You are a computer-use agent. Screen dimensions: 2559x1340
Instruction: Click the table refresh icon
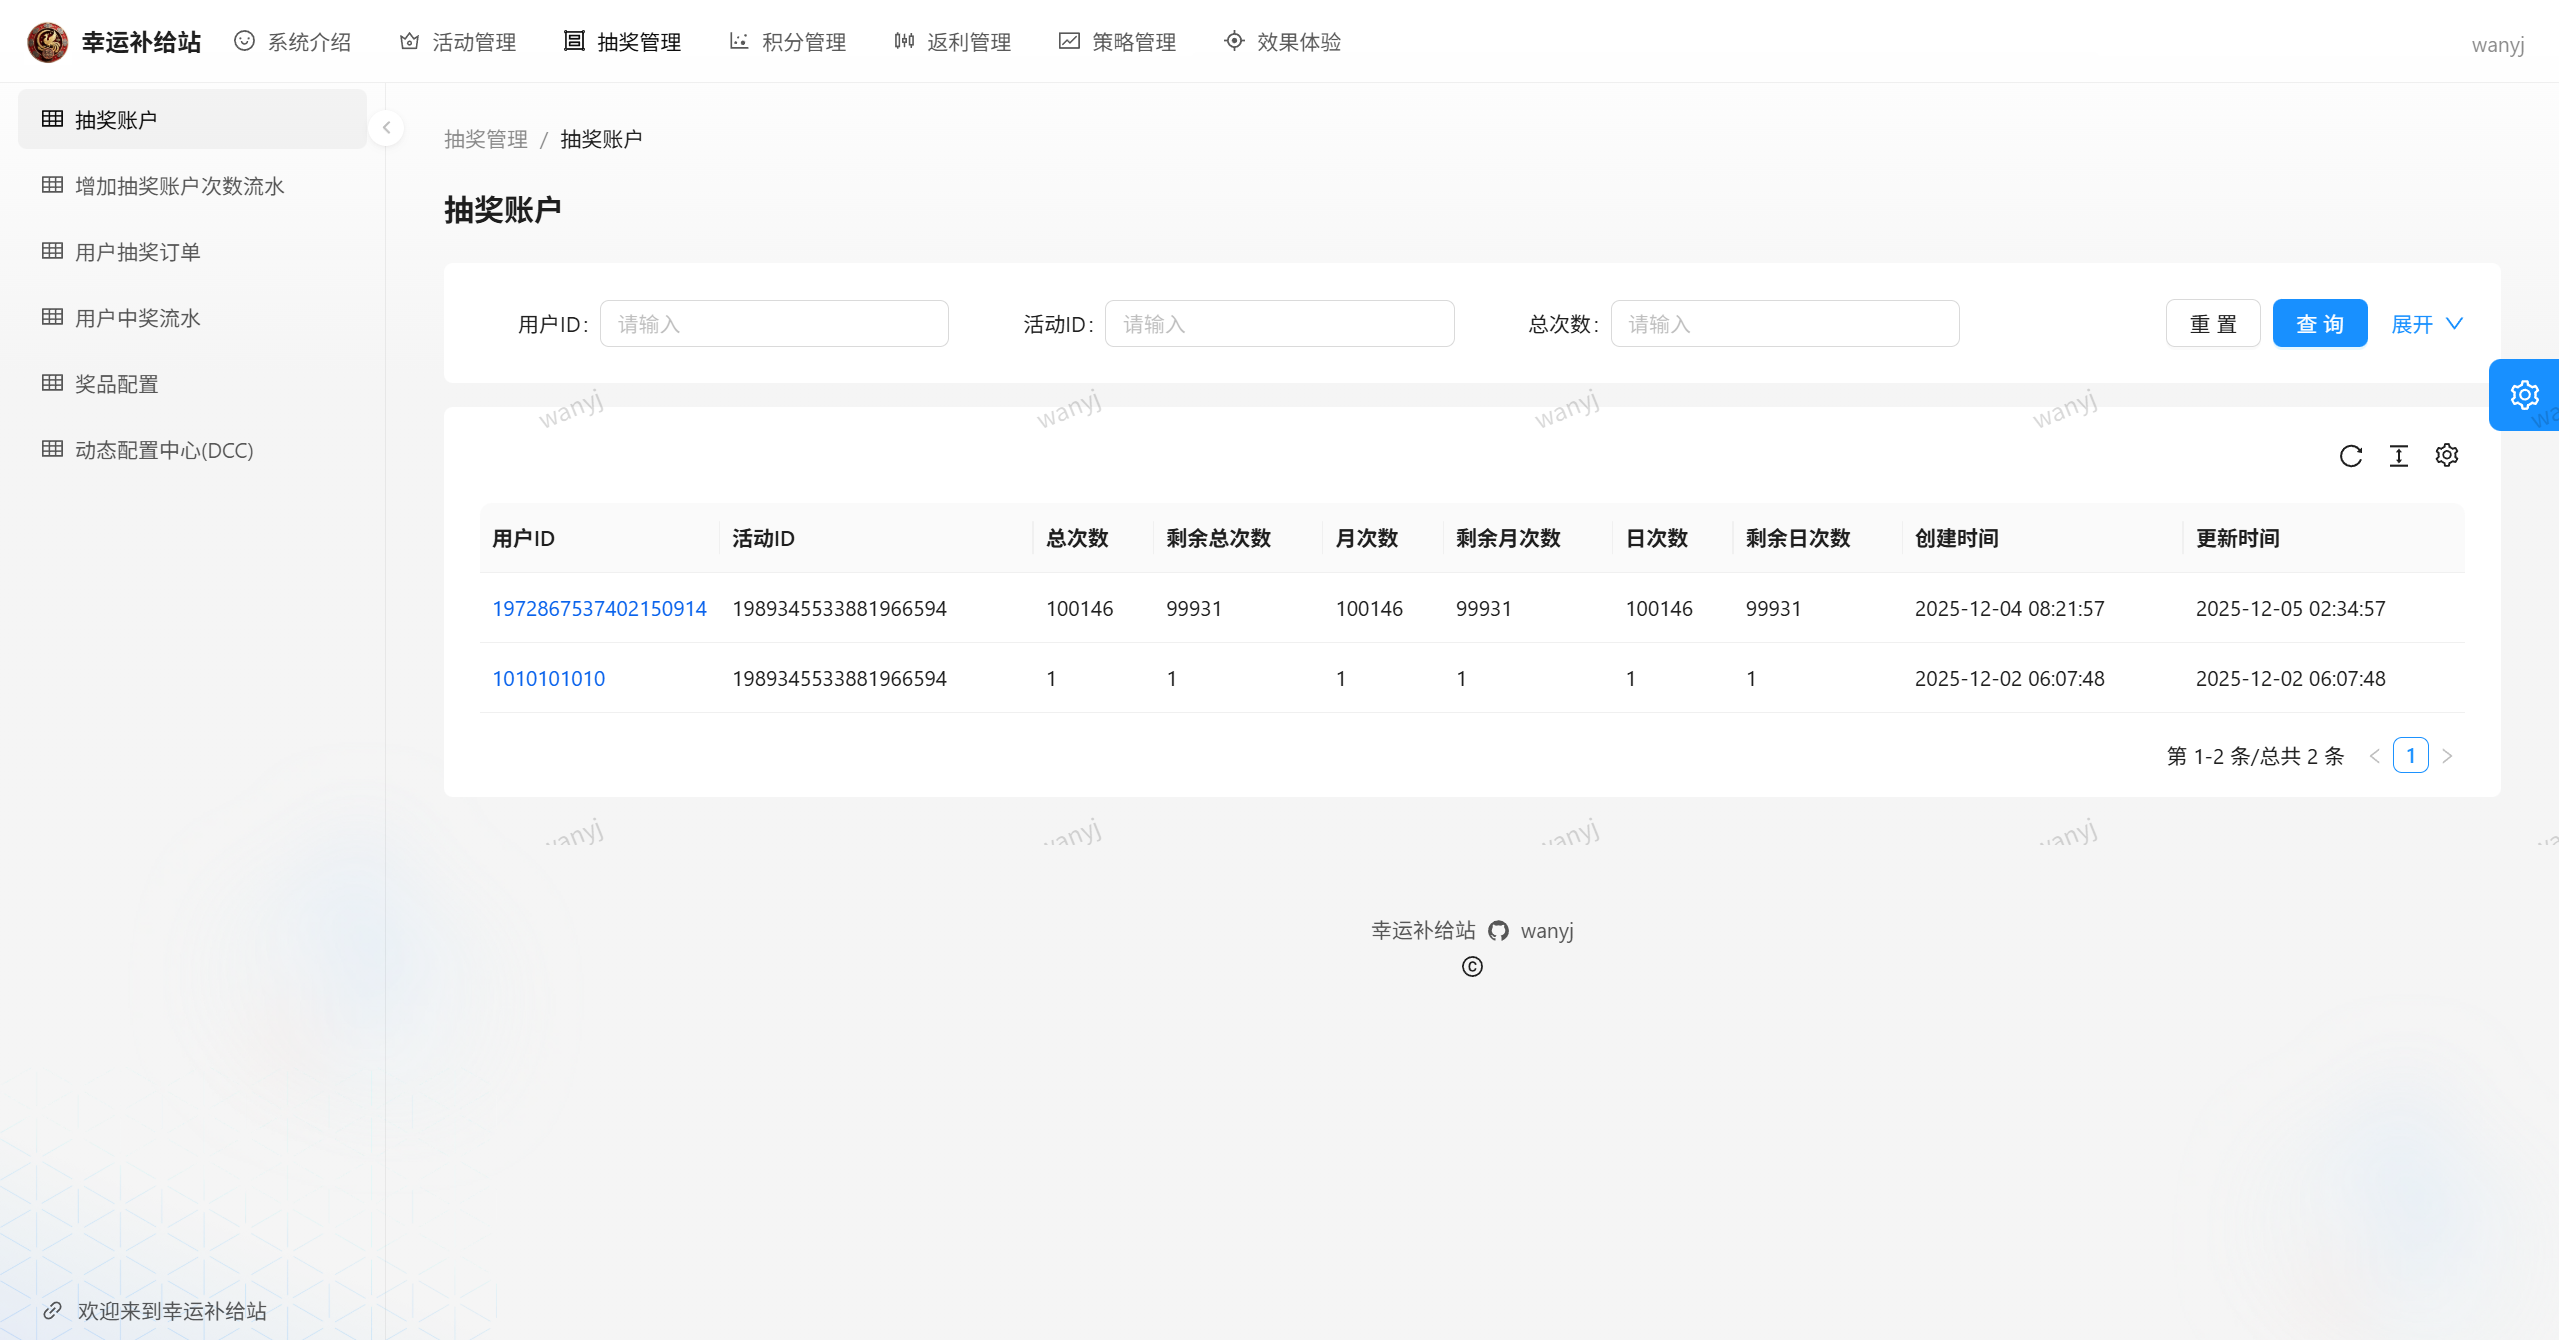point(2350,456)
